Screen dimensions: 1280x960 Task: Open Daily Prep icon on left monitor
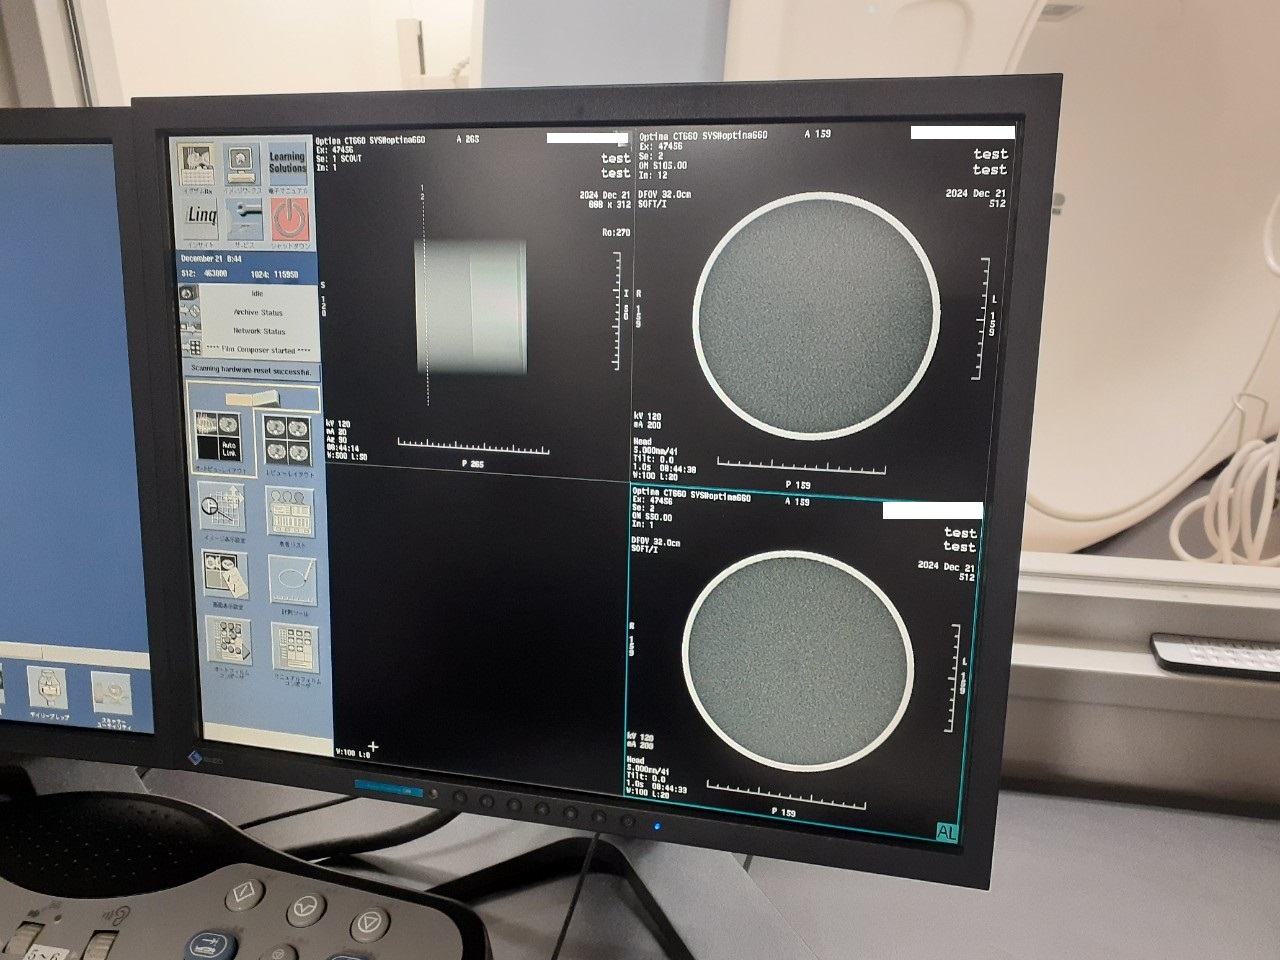[46, 689]
